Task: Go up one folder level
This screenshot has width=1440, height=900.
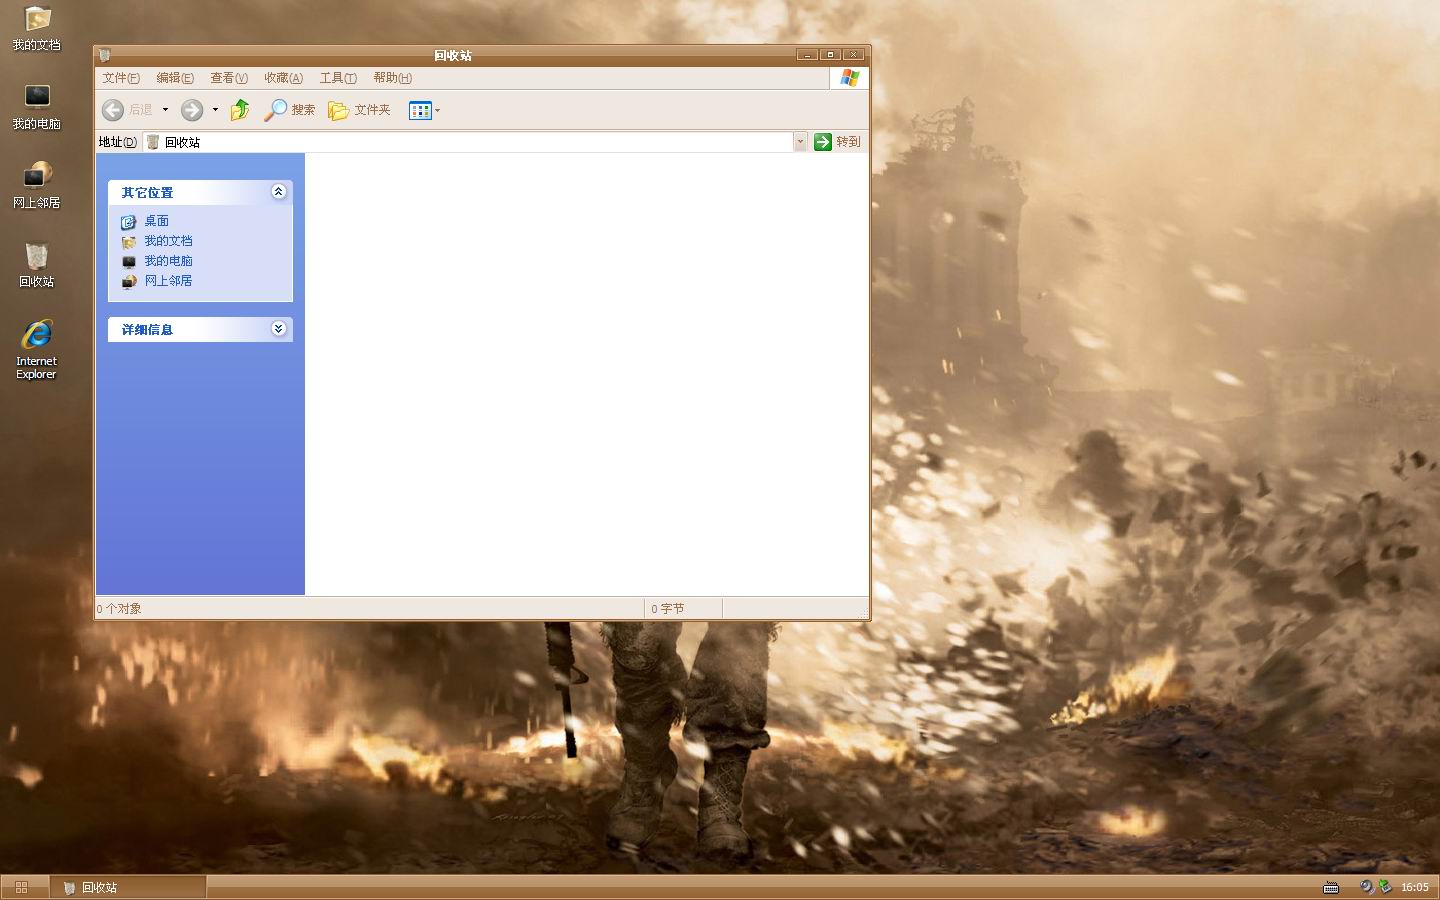Action: [240, 110]
